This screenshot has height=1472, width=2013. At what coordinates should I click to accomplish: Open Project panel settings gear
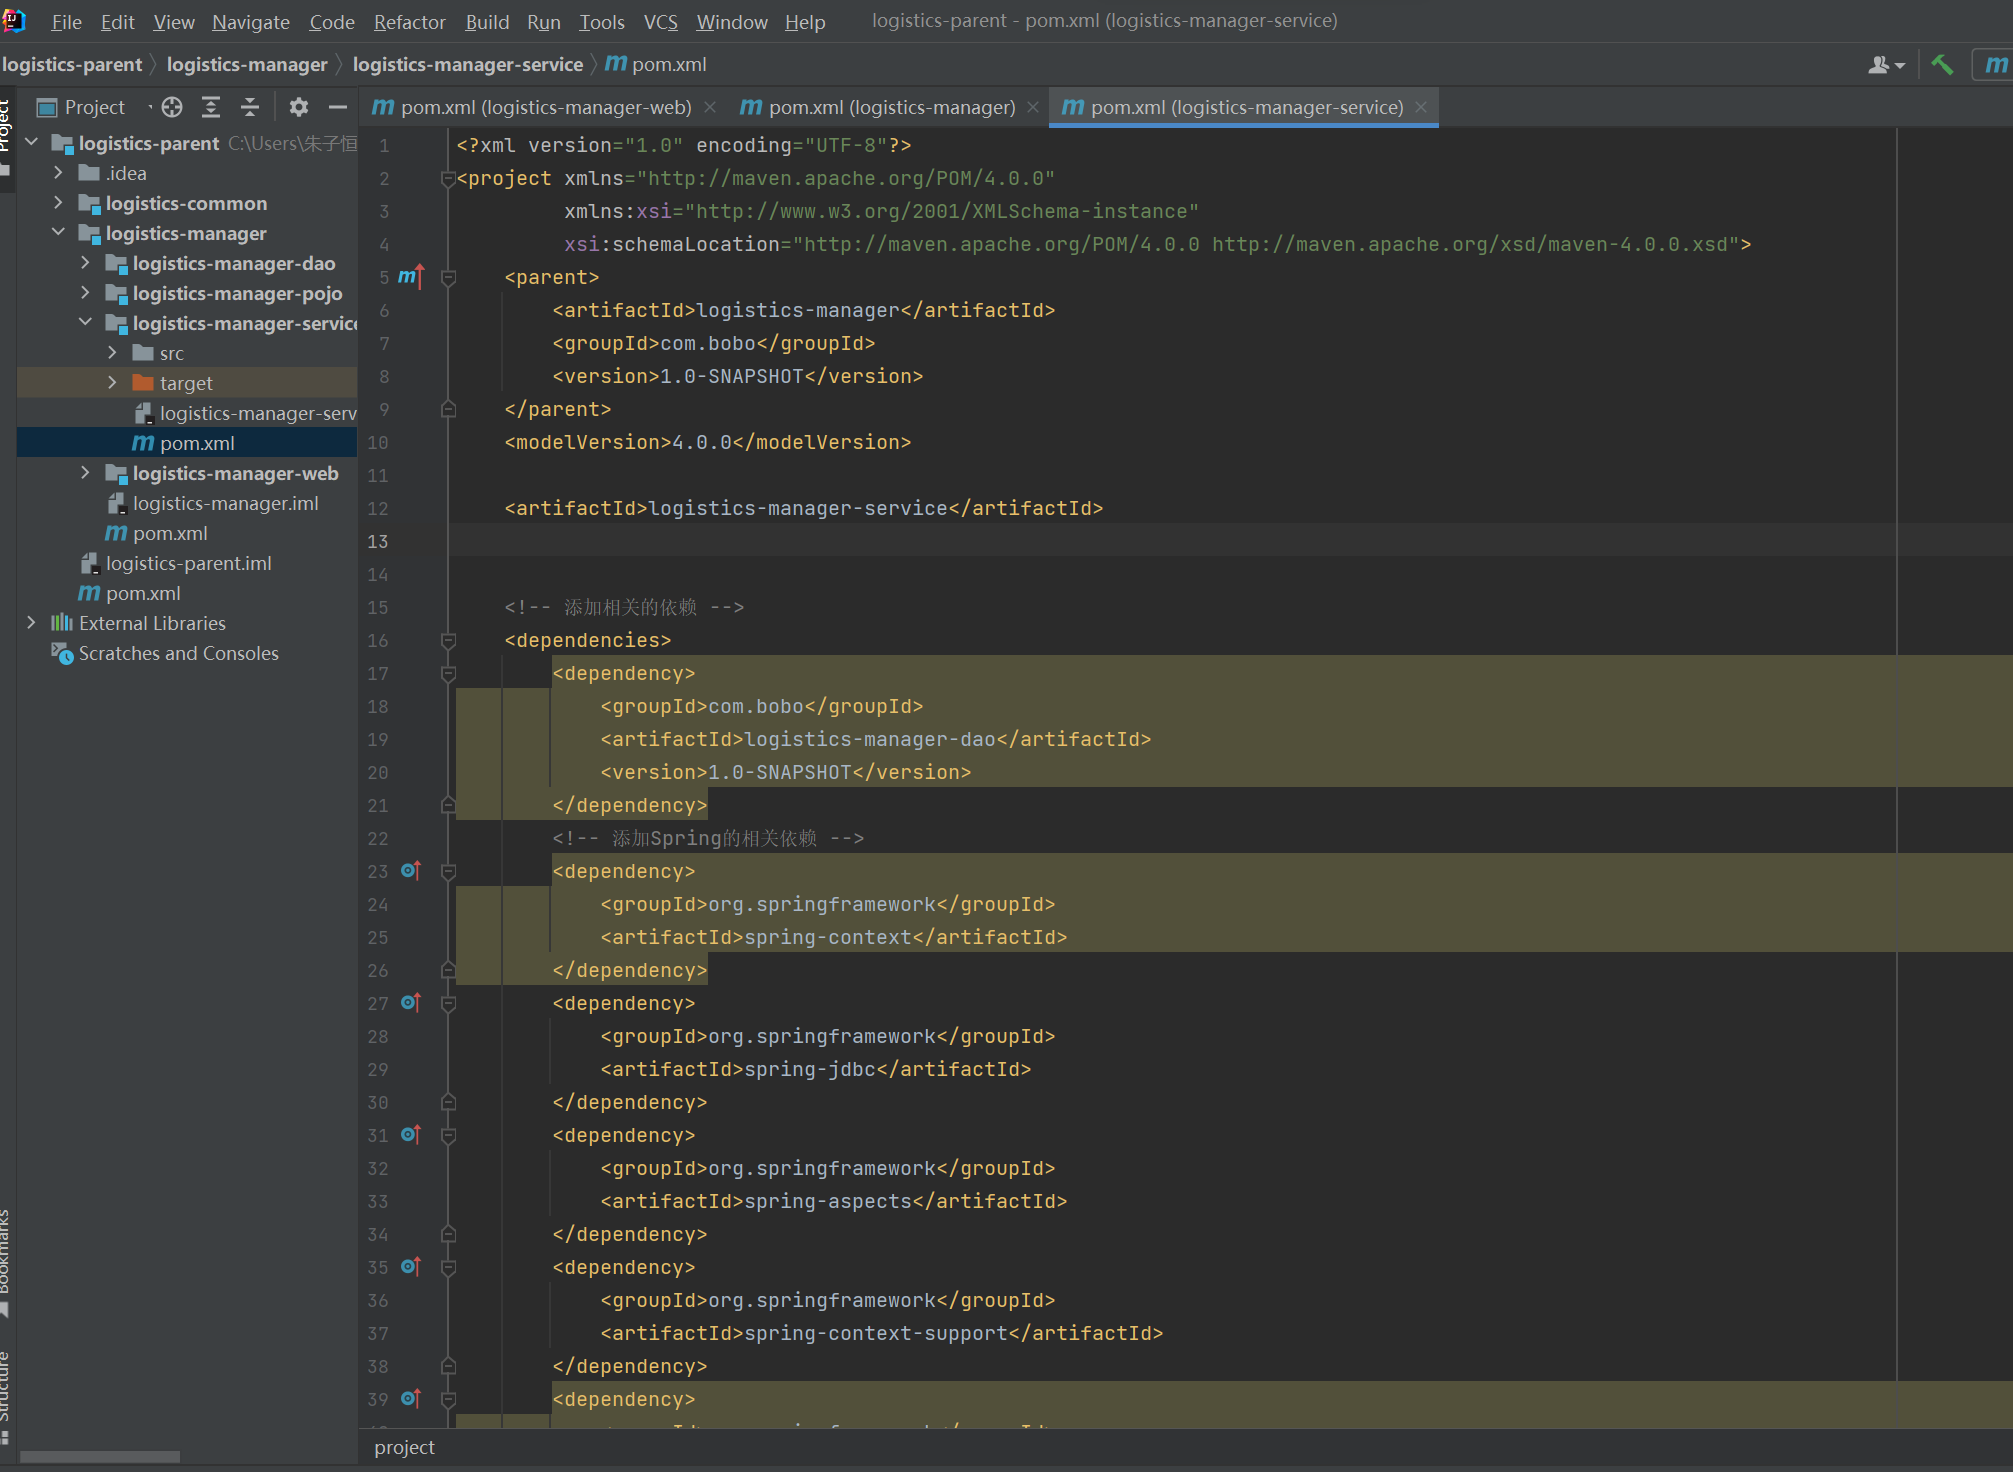click(x=298, y=107)
